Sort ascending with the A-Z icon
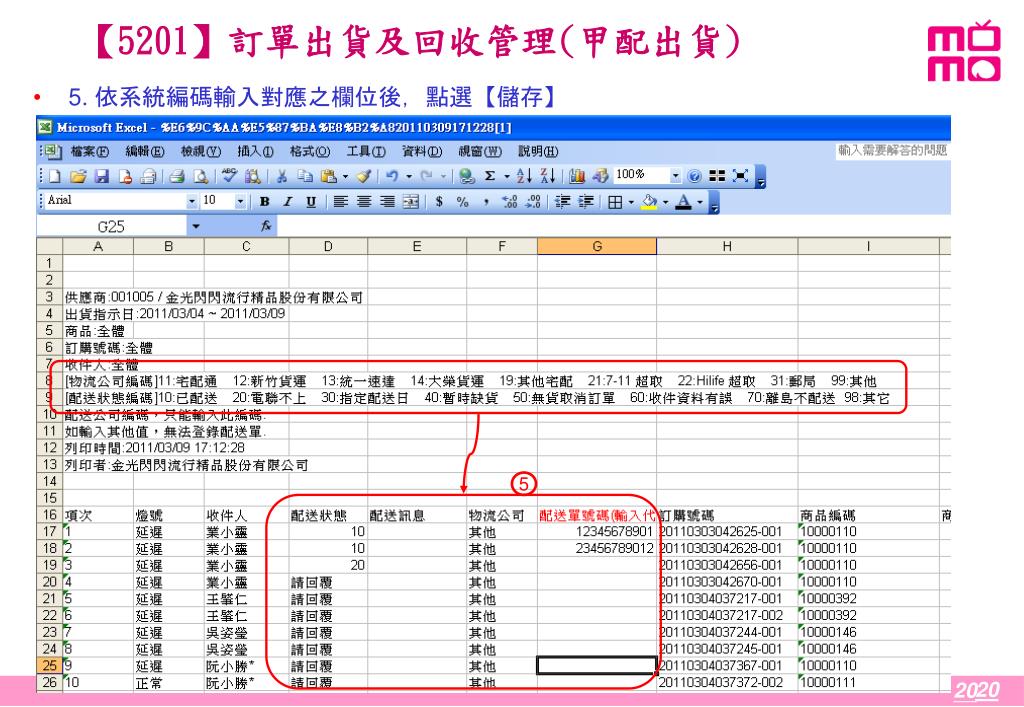Screen dimensions: 1024x707 524,176
